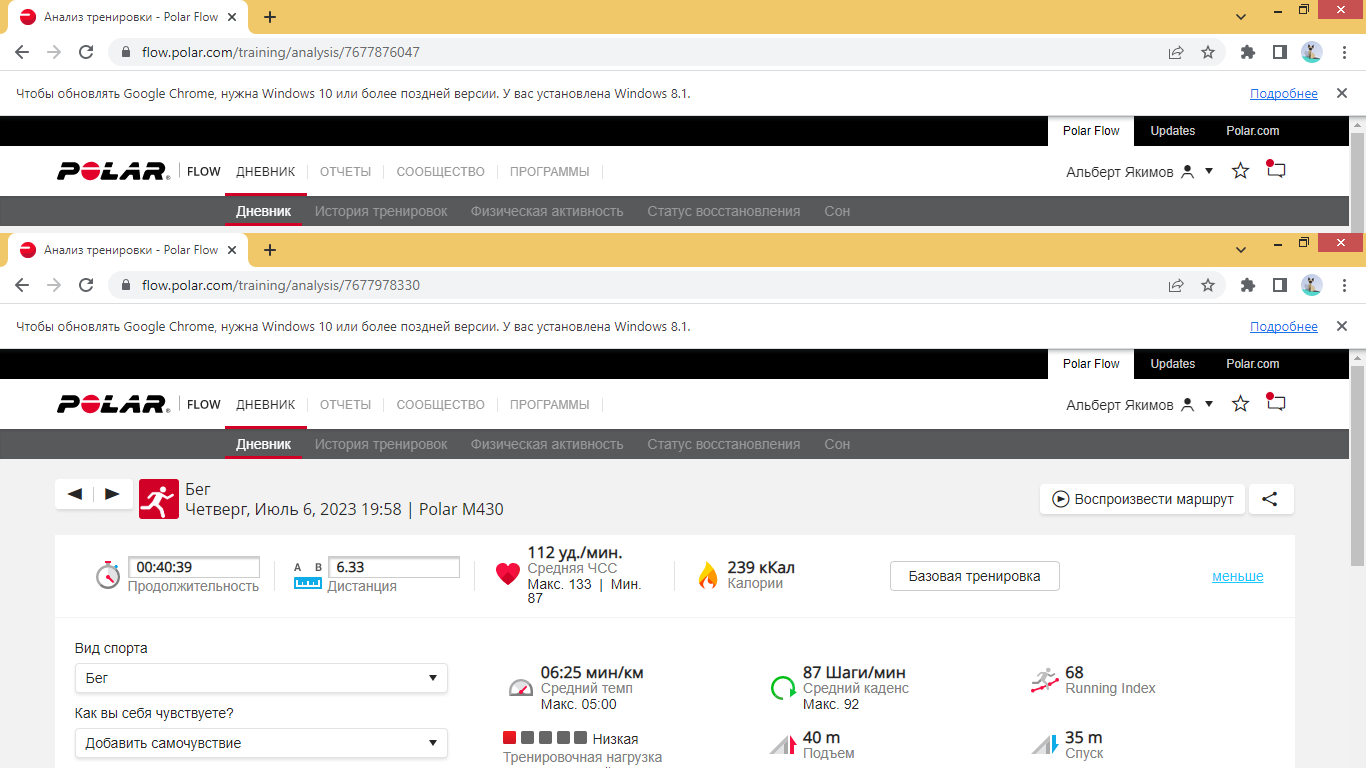The image size is (1366, 768).
Task: Switch to История тренировок in background window
Action: 381,211
